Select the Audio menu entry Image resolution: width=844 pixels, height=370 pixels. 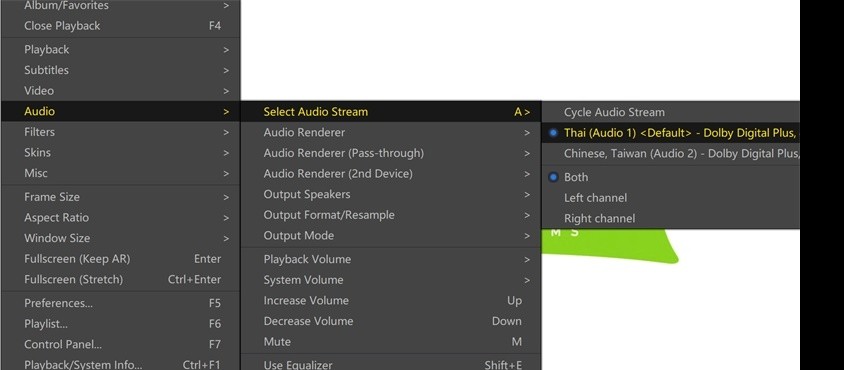pyautogui.click(x=121, y=111)
